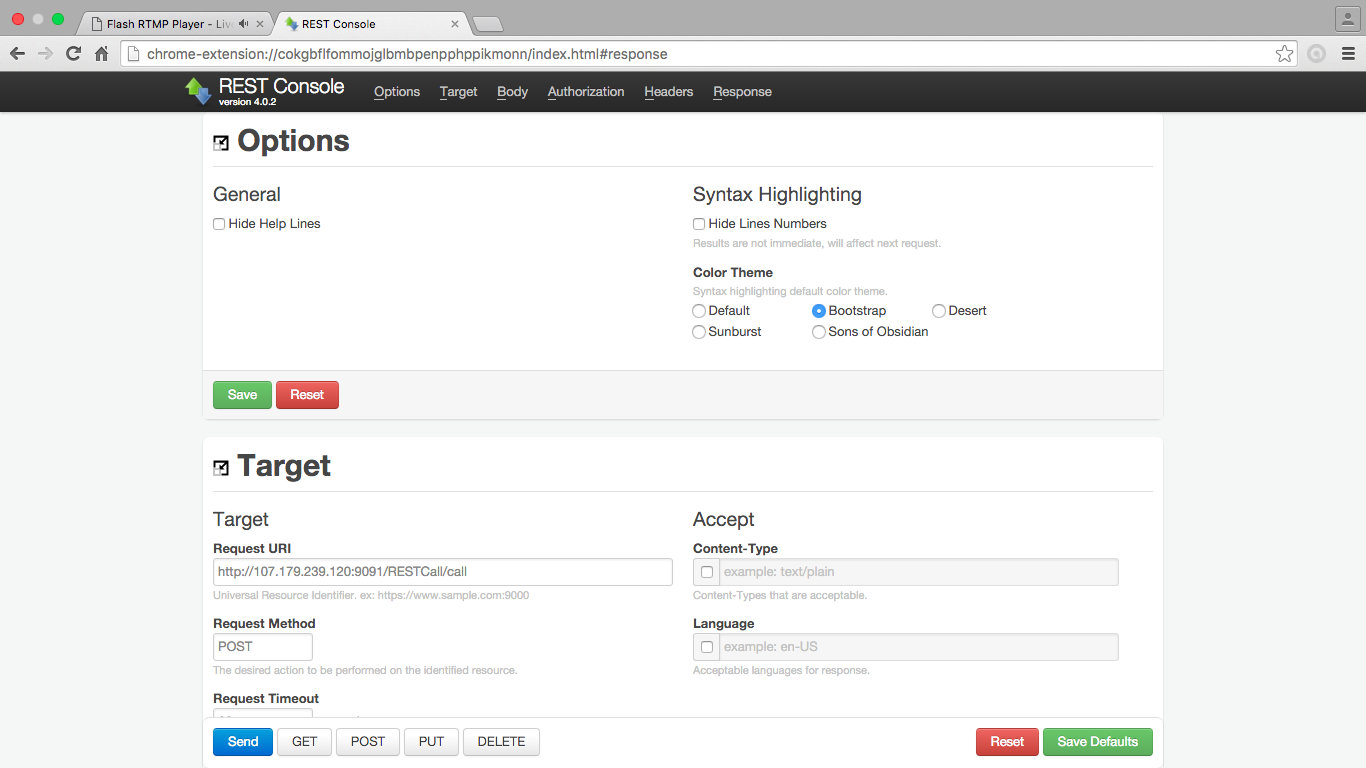Enable the Content-Type accept checkbox
The image size is (1366, 768).
point(707,572)
